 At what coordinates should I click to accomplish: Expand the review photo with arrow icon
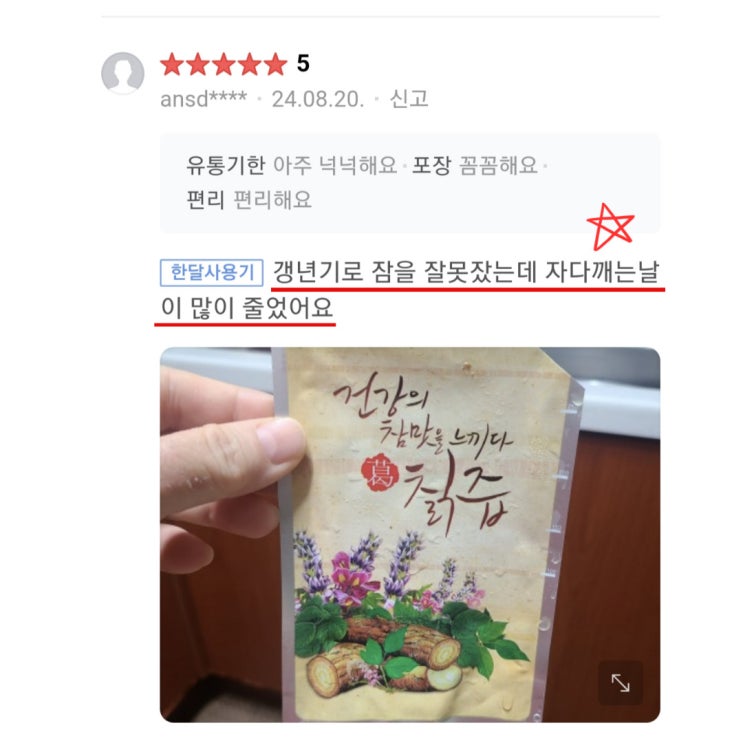(x=620, y=683)
